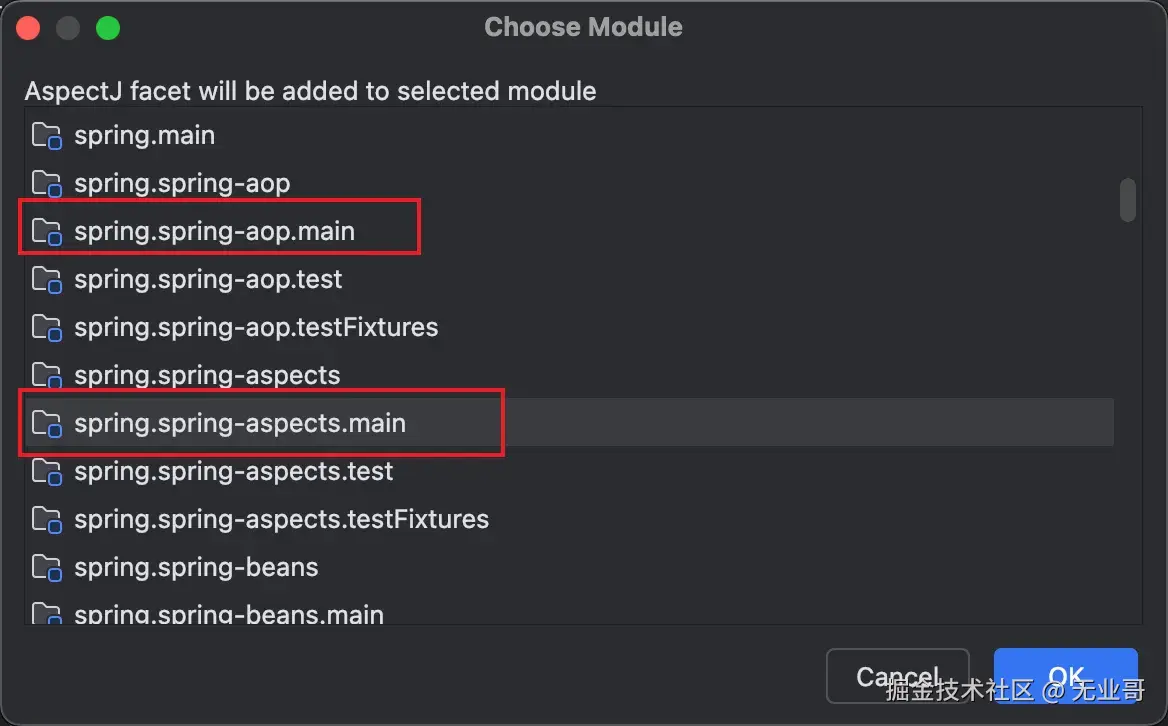Click the module icon of spring.spring-beans
Viewport: 1168px width, 726px height.
click(x=47, y=568)
